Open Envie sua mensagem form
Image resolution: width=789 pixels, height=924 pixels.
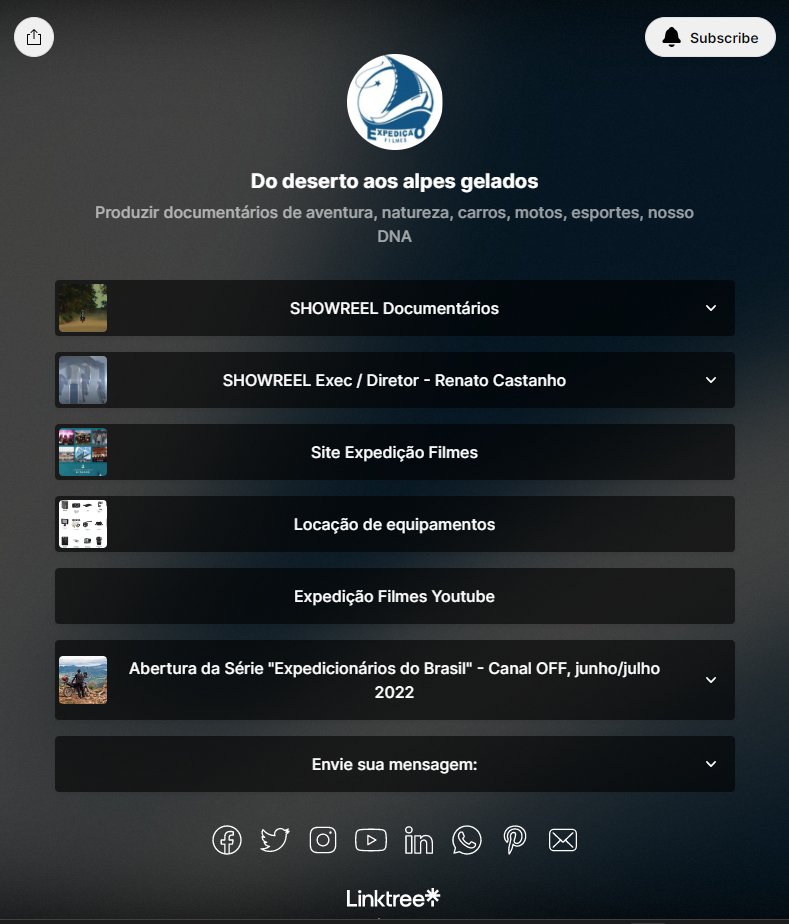point(394,764)
